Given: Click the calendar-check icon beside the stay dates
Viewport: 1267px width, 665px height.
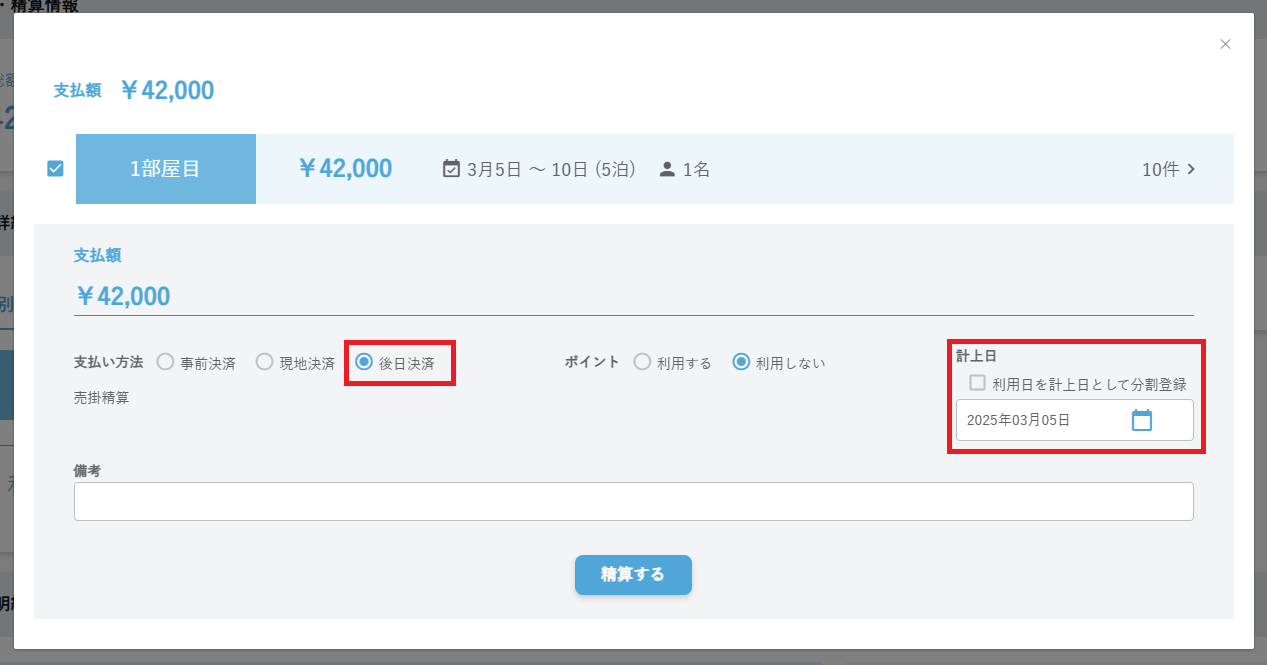Looking at the screenshot, I should pyautogui.click(x=451, y=169).
